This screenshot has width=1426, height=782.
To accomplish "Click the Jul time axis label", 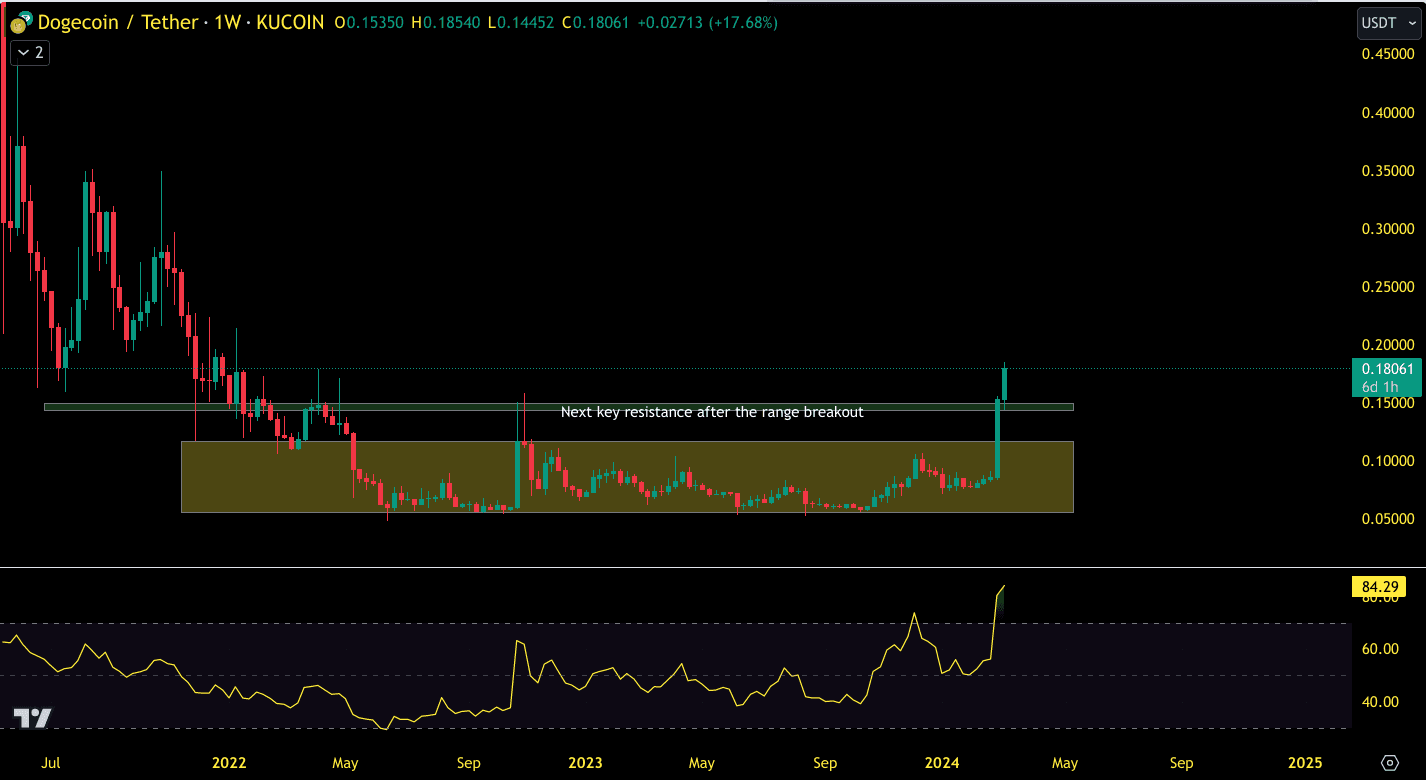I will pos(51,763).
